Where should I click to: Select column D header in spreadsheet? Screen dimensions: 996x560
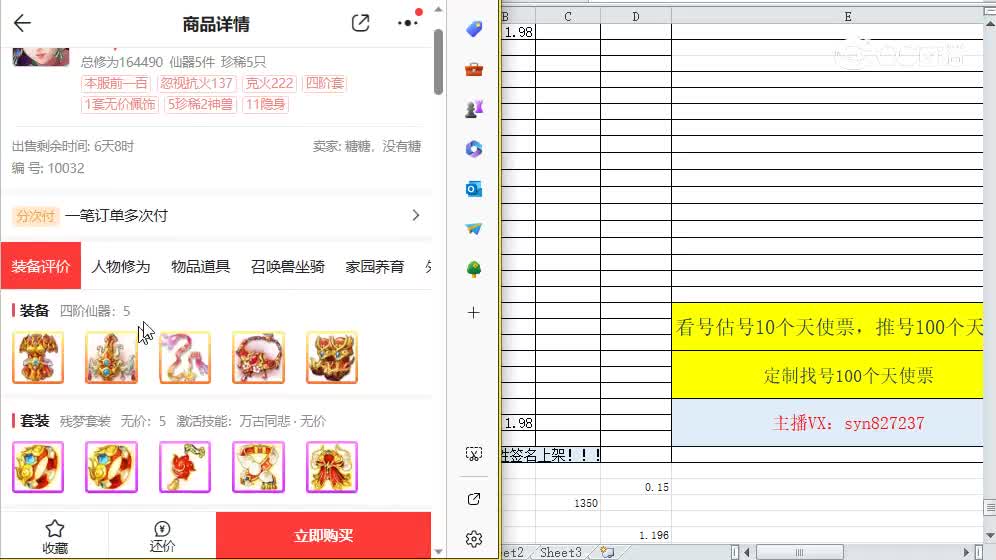tap(636, 17)
